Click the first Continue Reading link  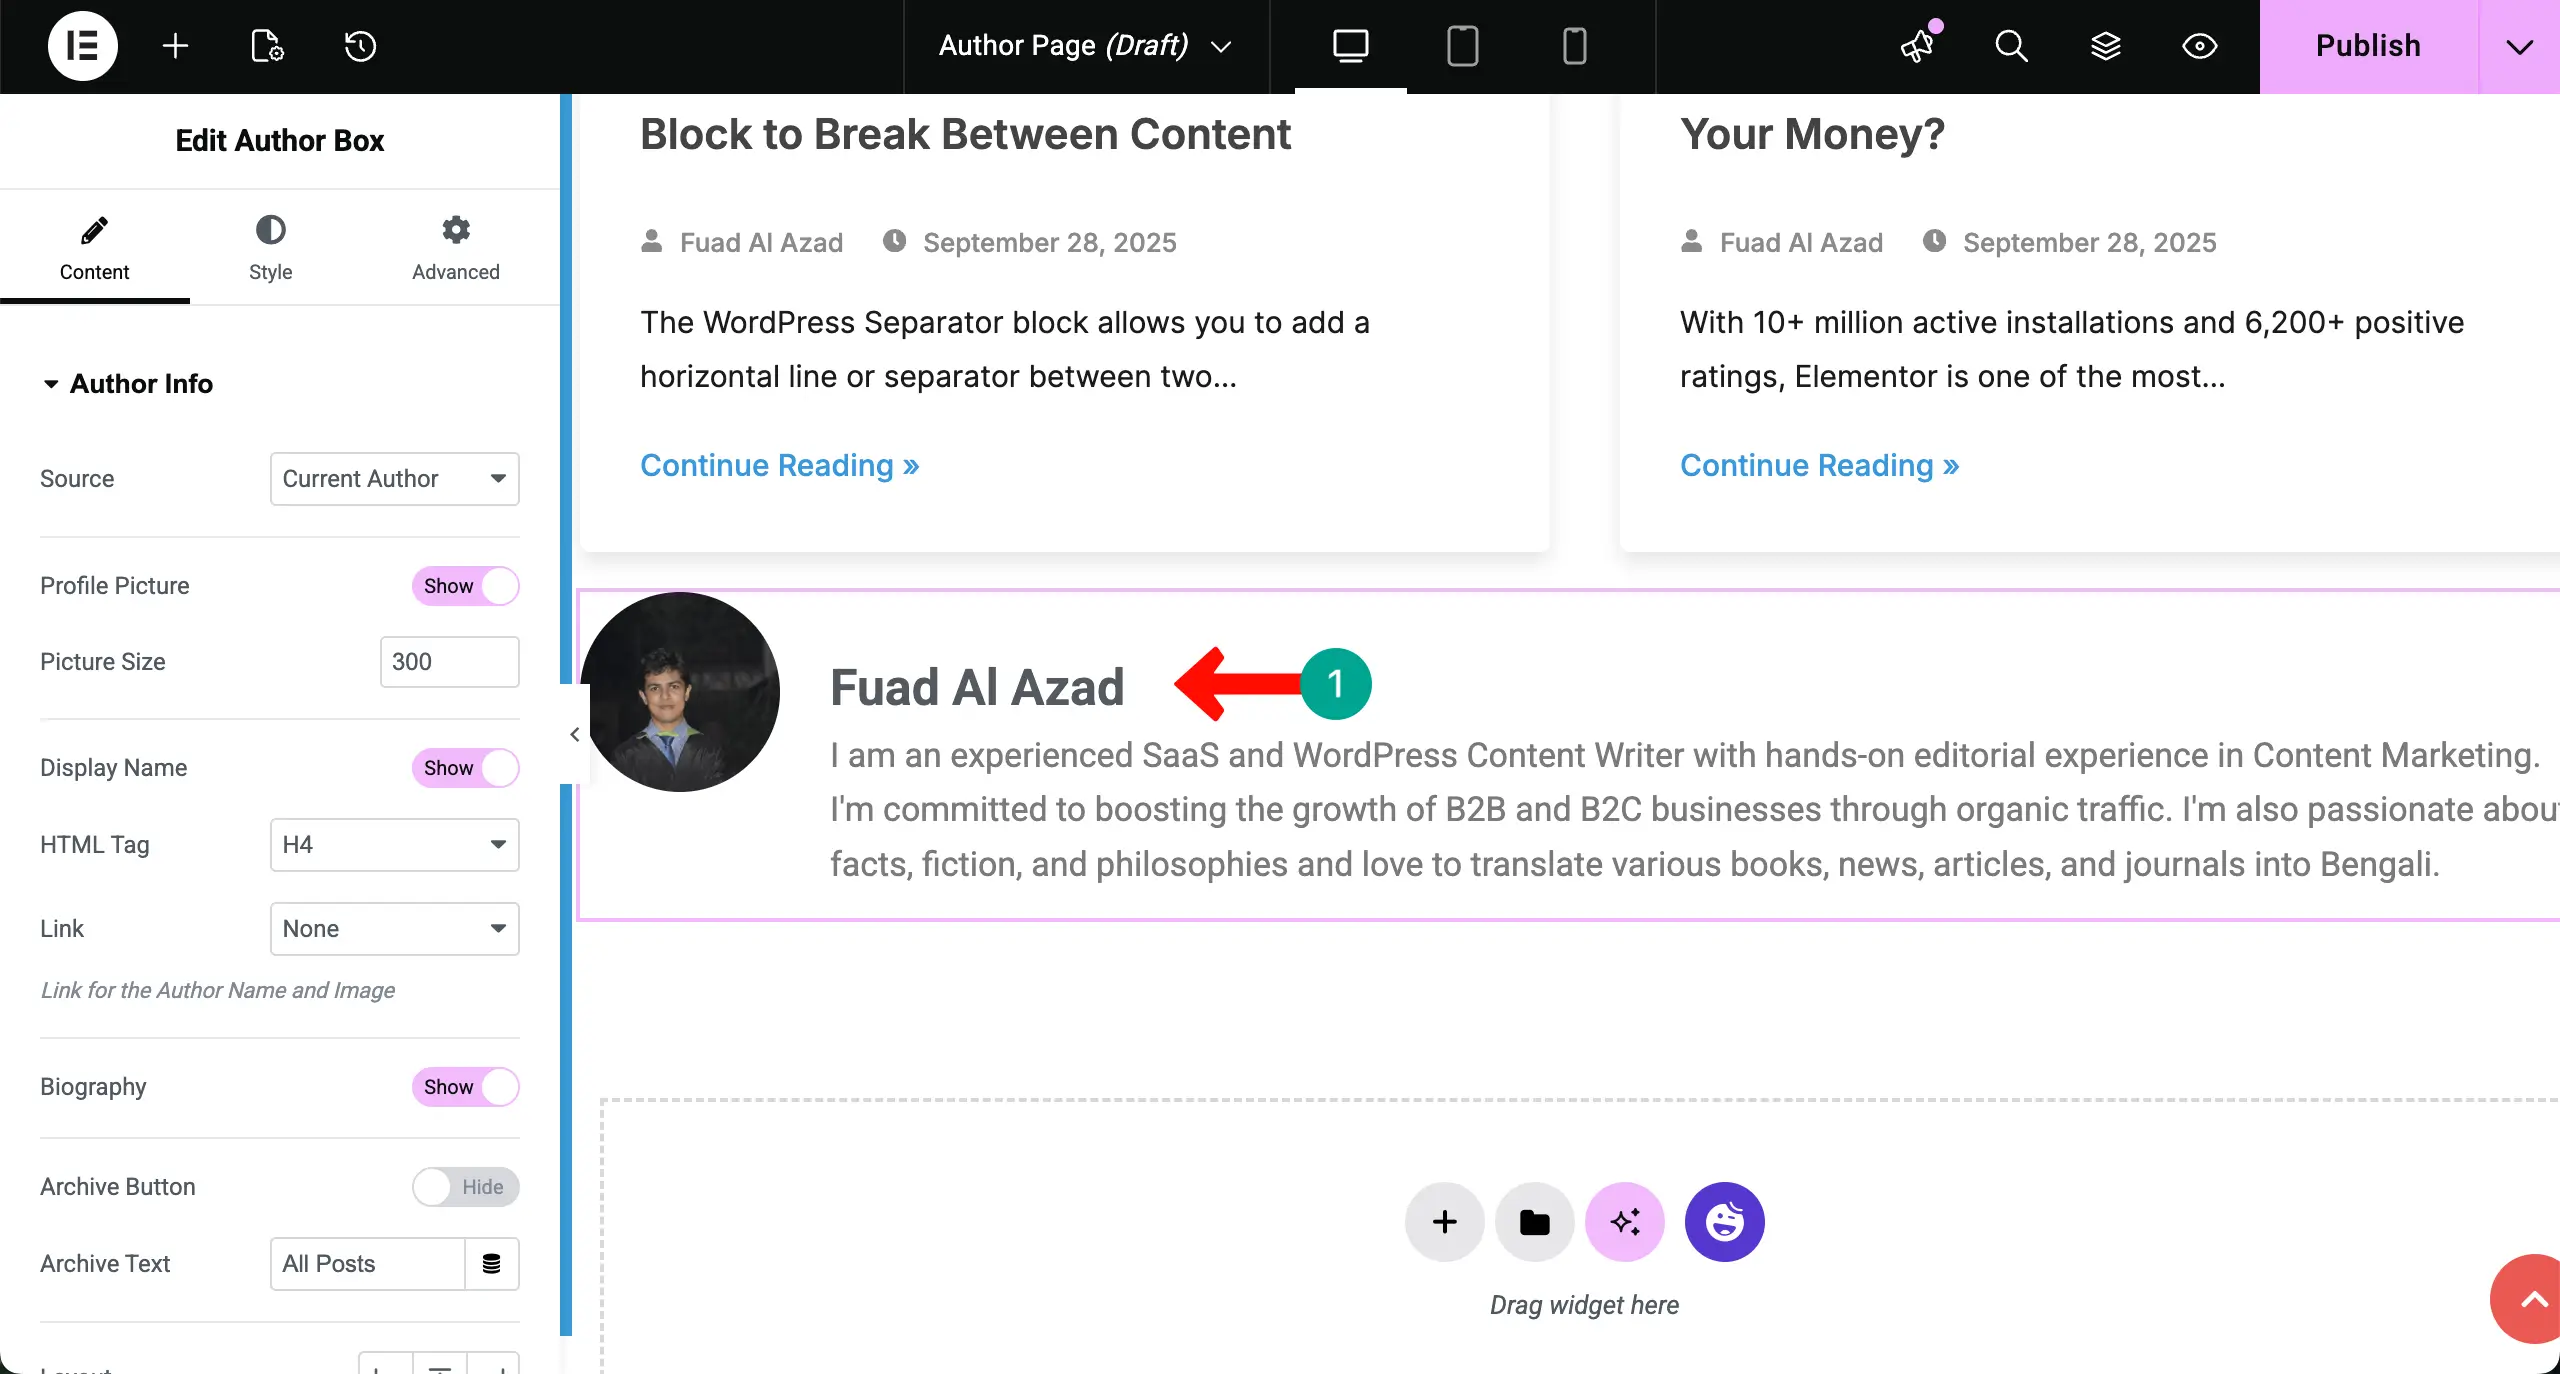pyautogui.click(x=779, y=466)
